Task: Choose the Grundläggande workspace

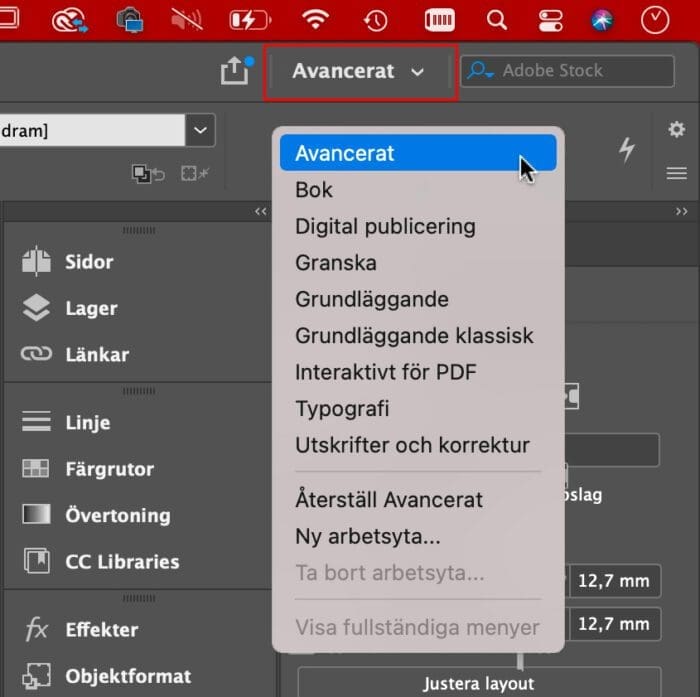Action: click(x=418, y=299)
